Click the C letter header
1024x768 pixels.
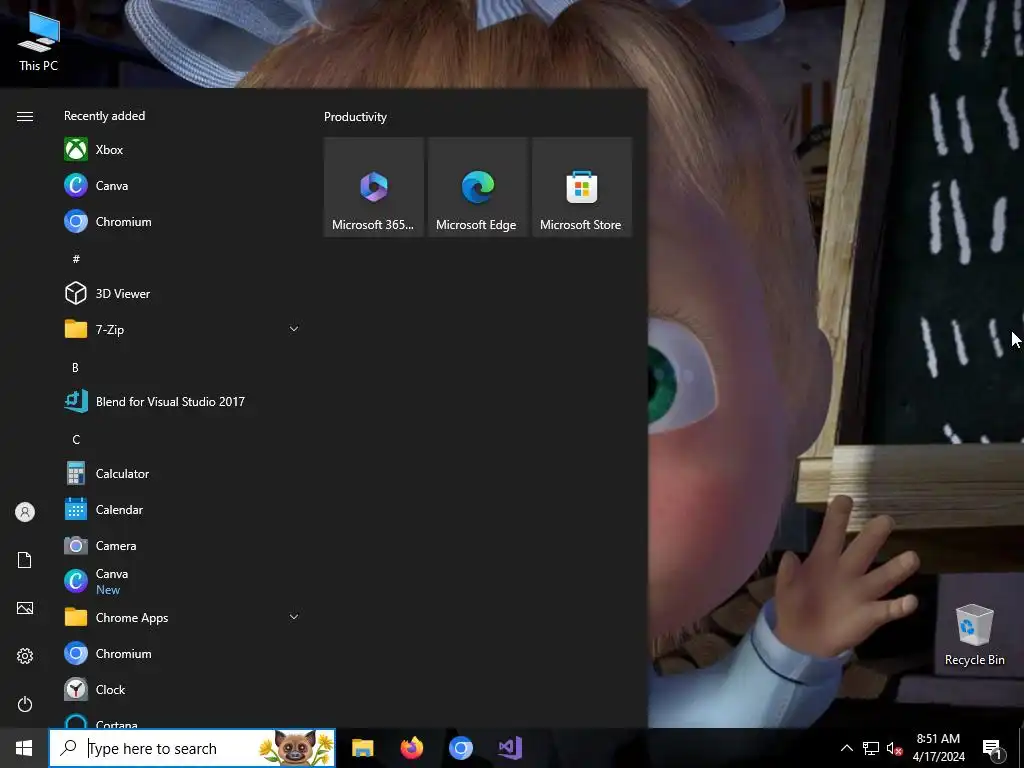(76, 440)
